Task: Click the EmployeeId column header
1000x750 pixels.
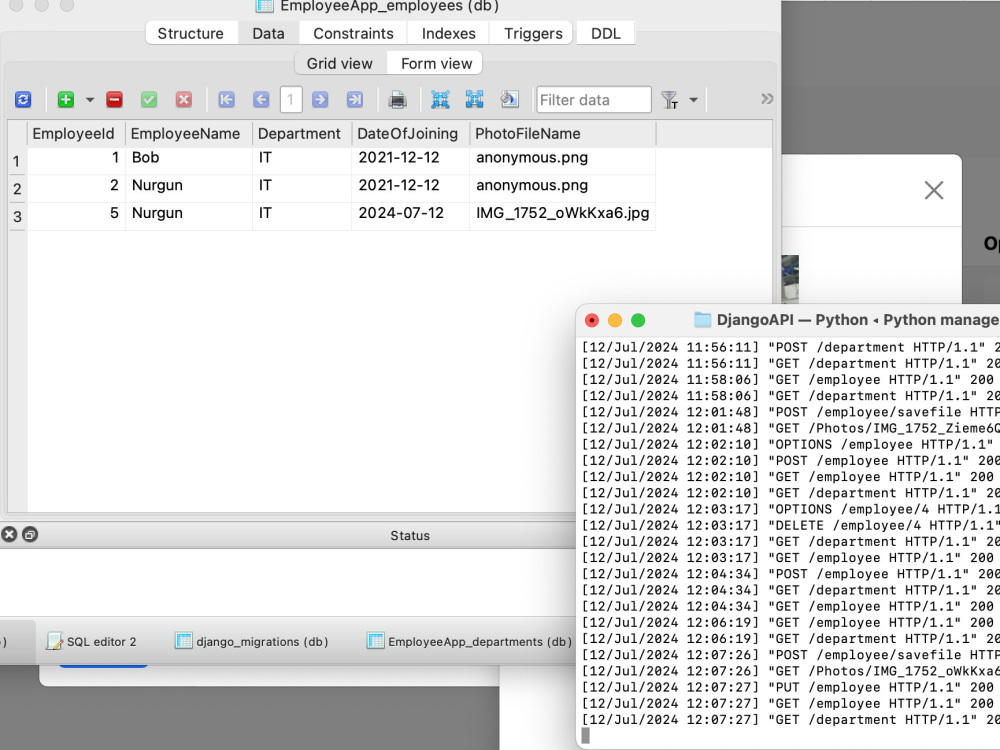Action: tap(76, 134)
